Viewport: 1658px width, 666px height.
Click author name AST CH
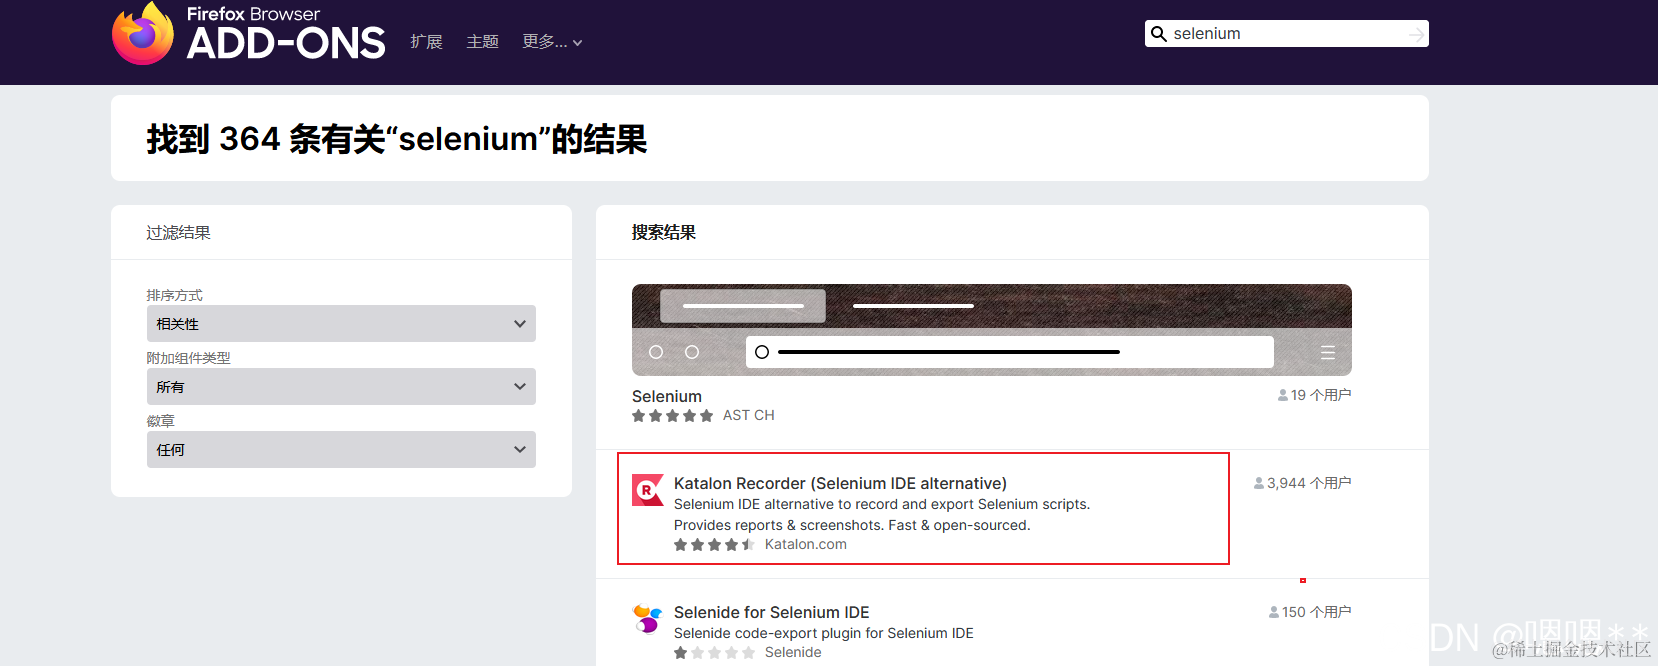click(749, 415)
